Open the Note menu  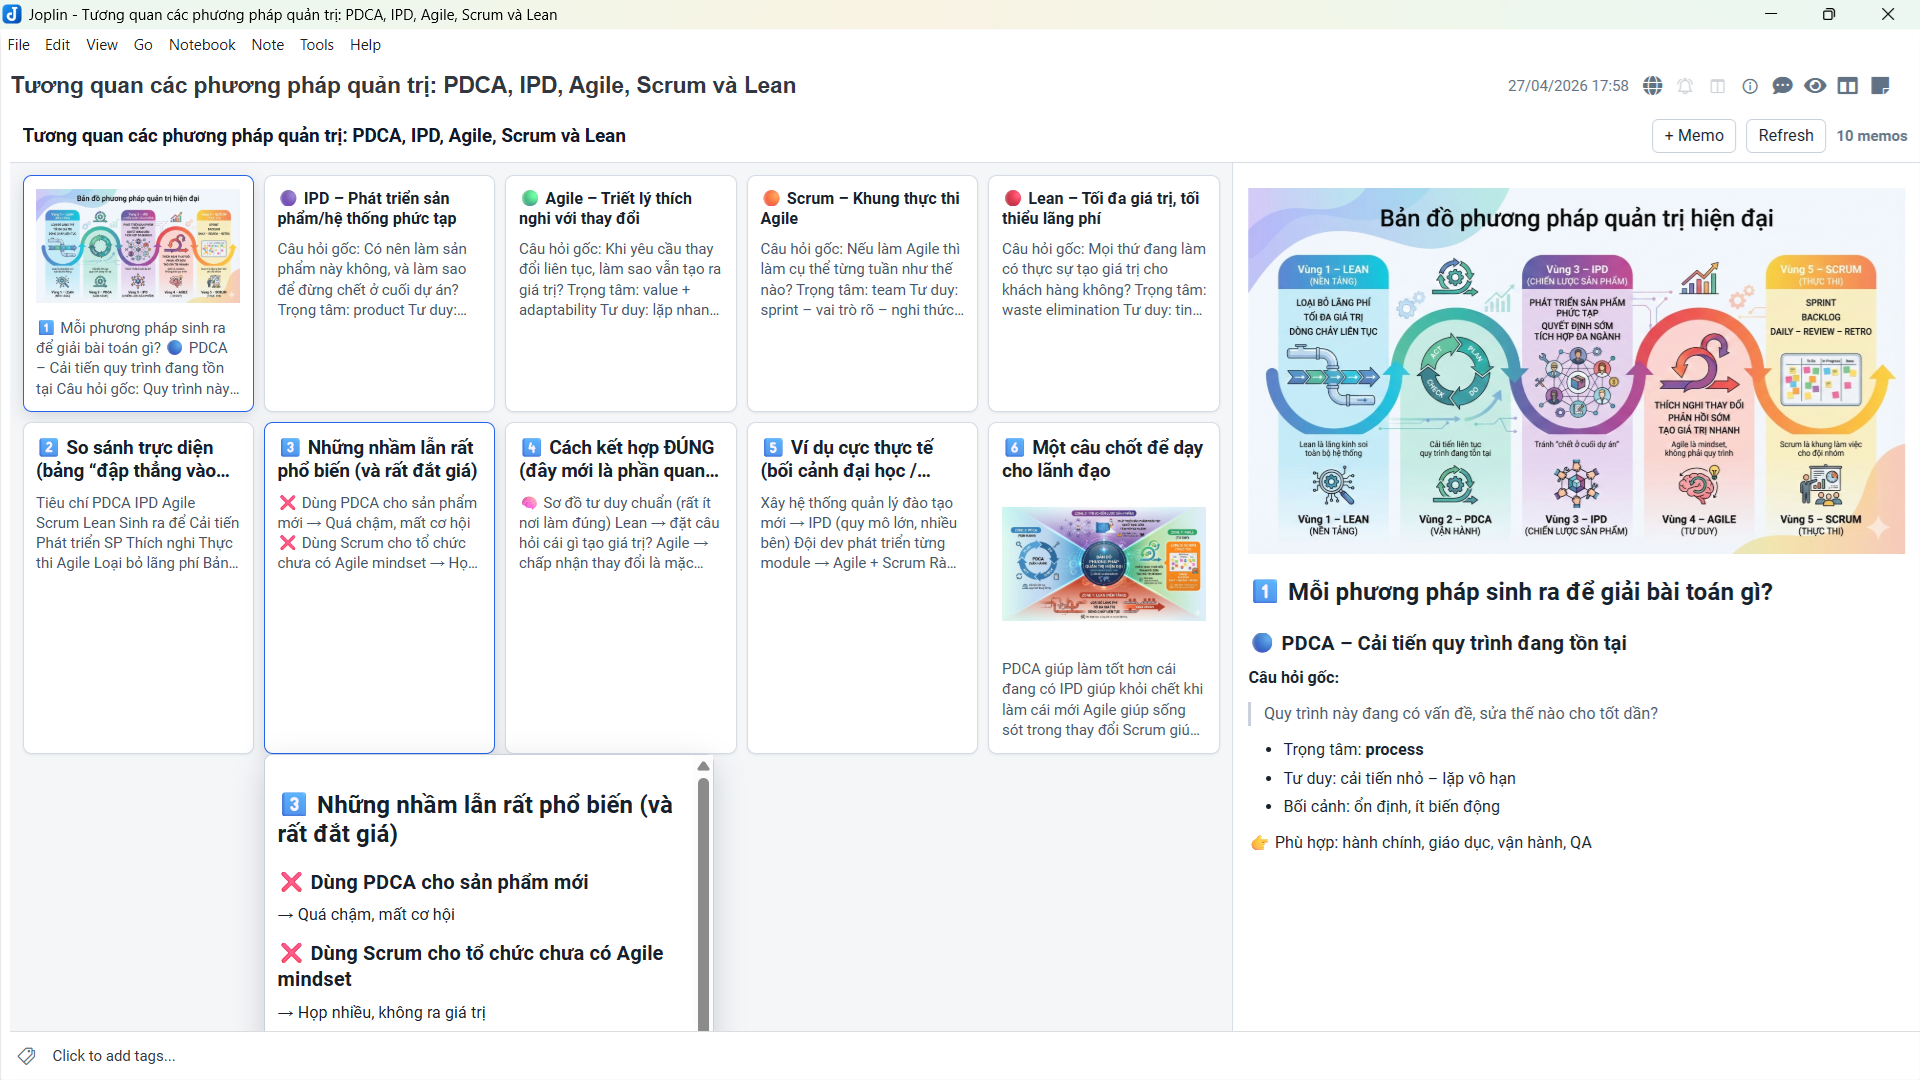coord(267,45)
